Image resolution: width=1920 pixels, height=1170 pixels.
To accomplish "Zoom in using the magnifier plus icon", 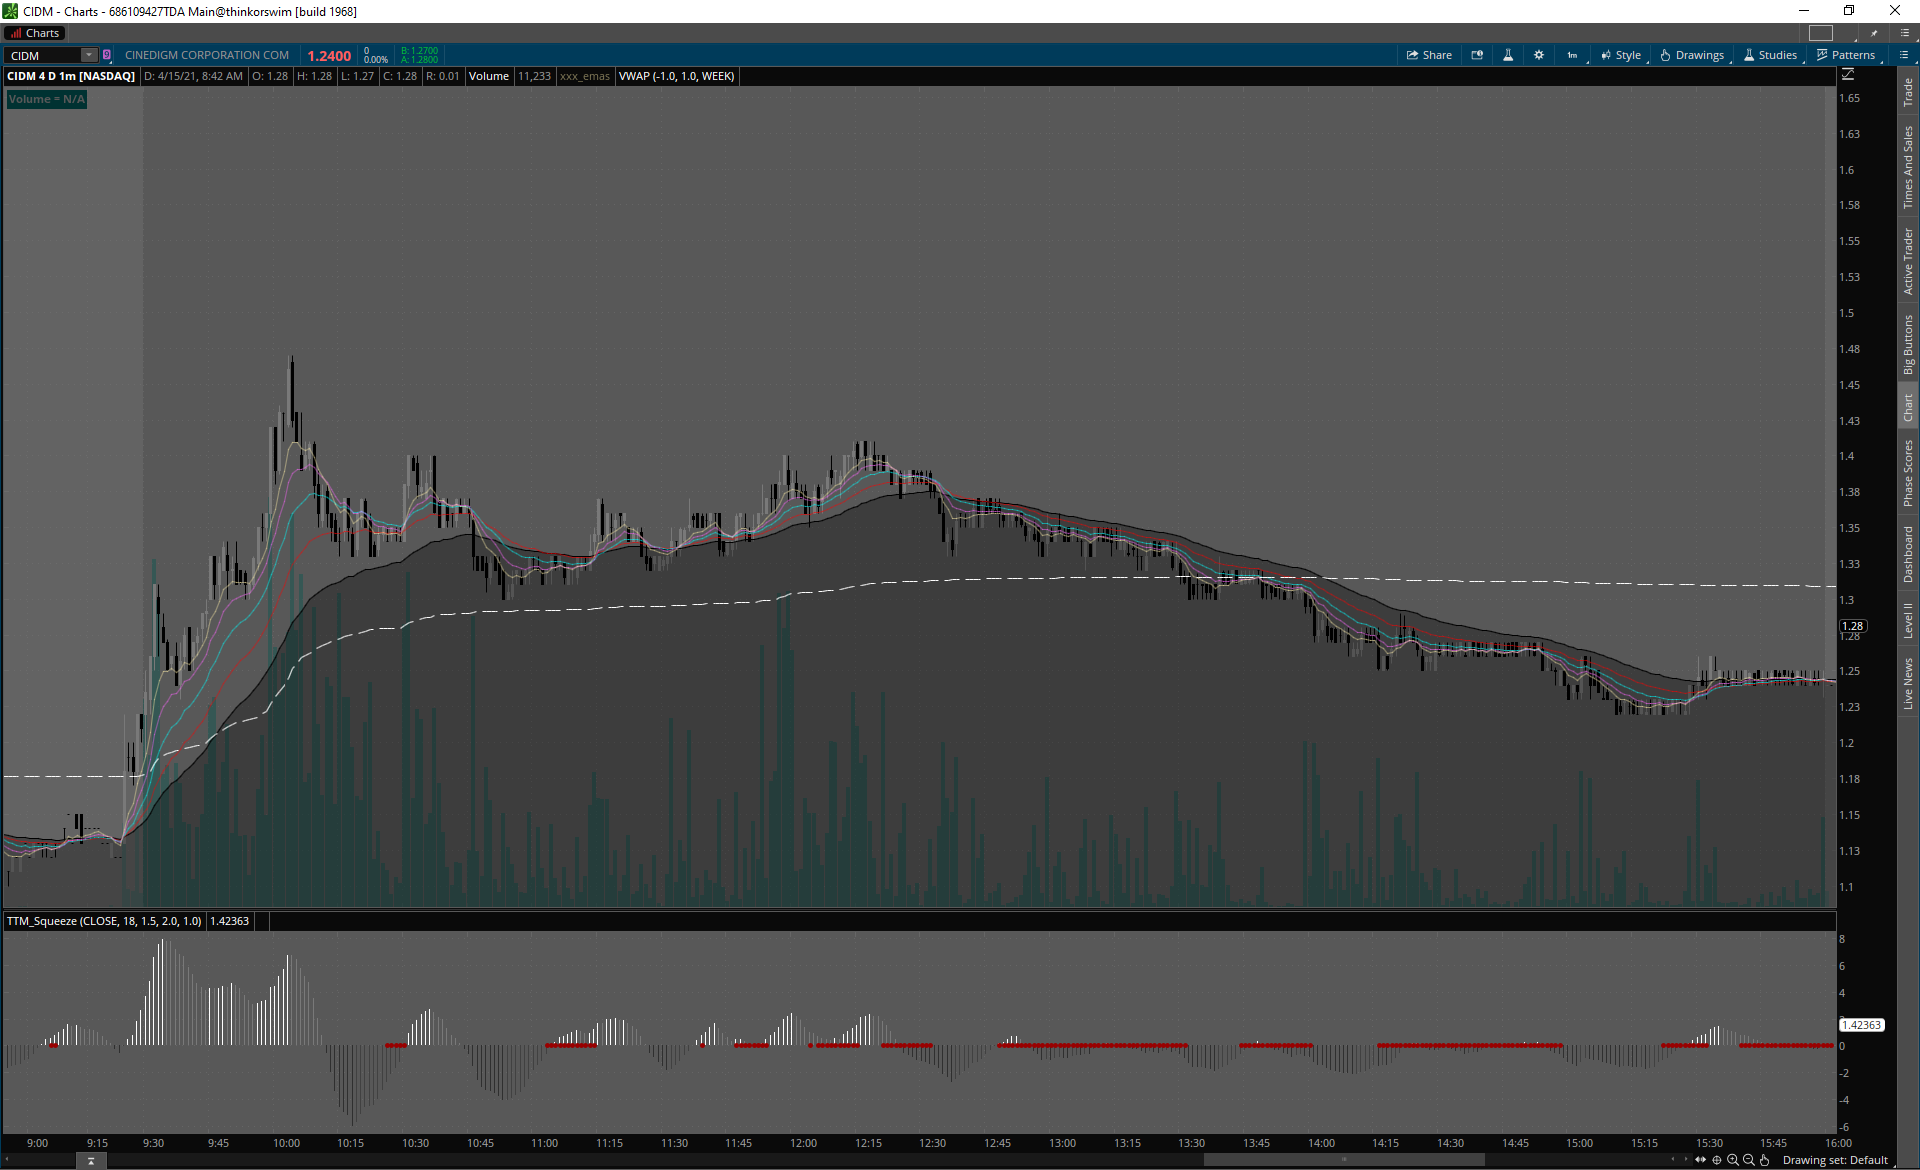I will point(1732,1160).
